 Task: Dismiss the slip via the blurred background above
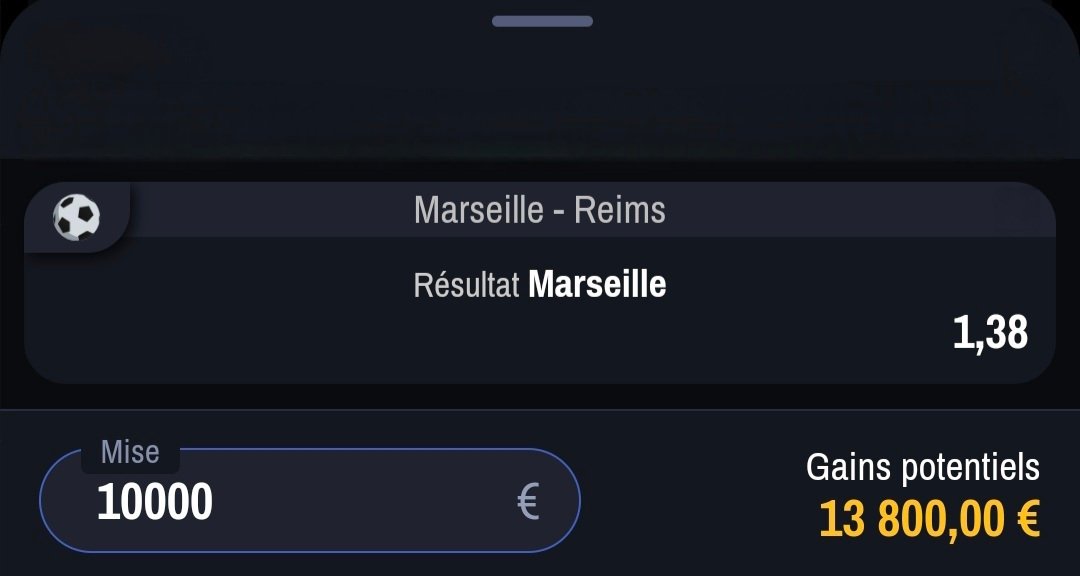(x=540, y=96)
